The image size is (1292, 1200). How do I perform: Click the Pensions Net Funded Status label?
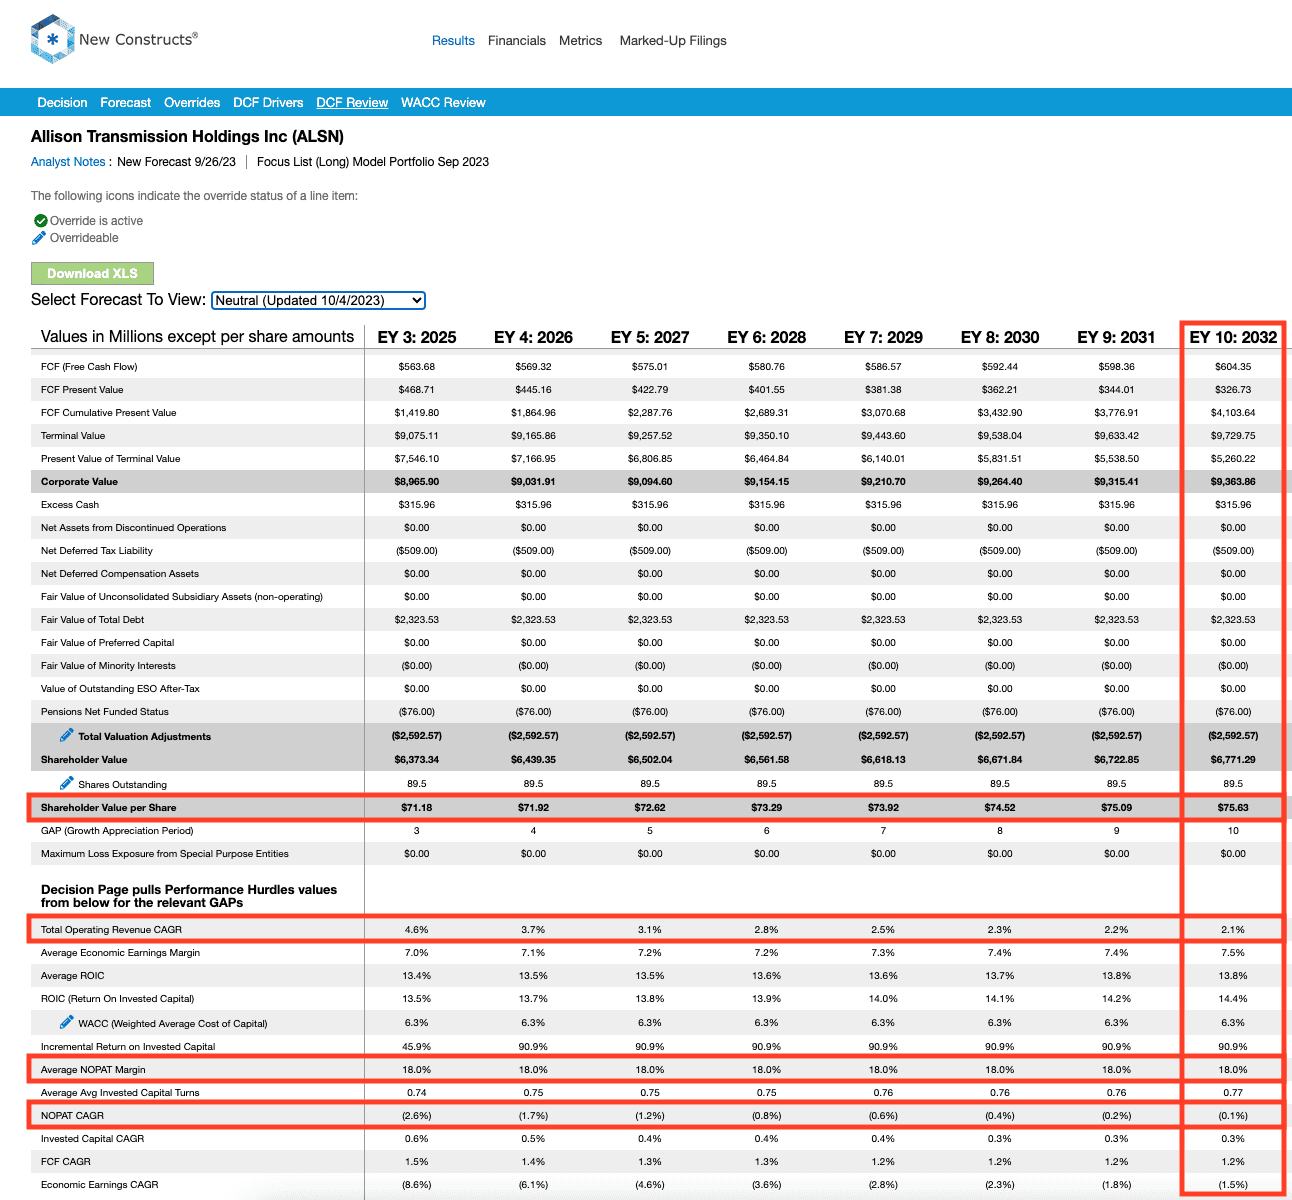pos(105,712)
